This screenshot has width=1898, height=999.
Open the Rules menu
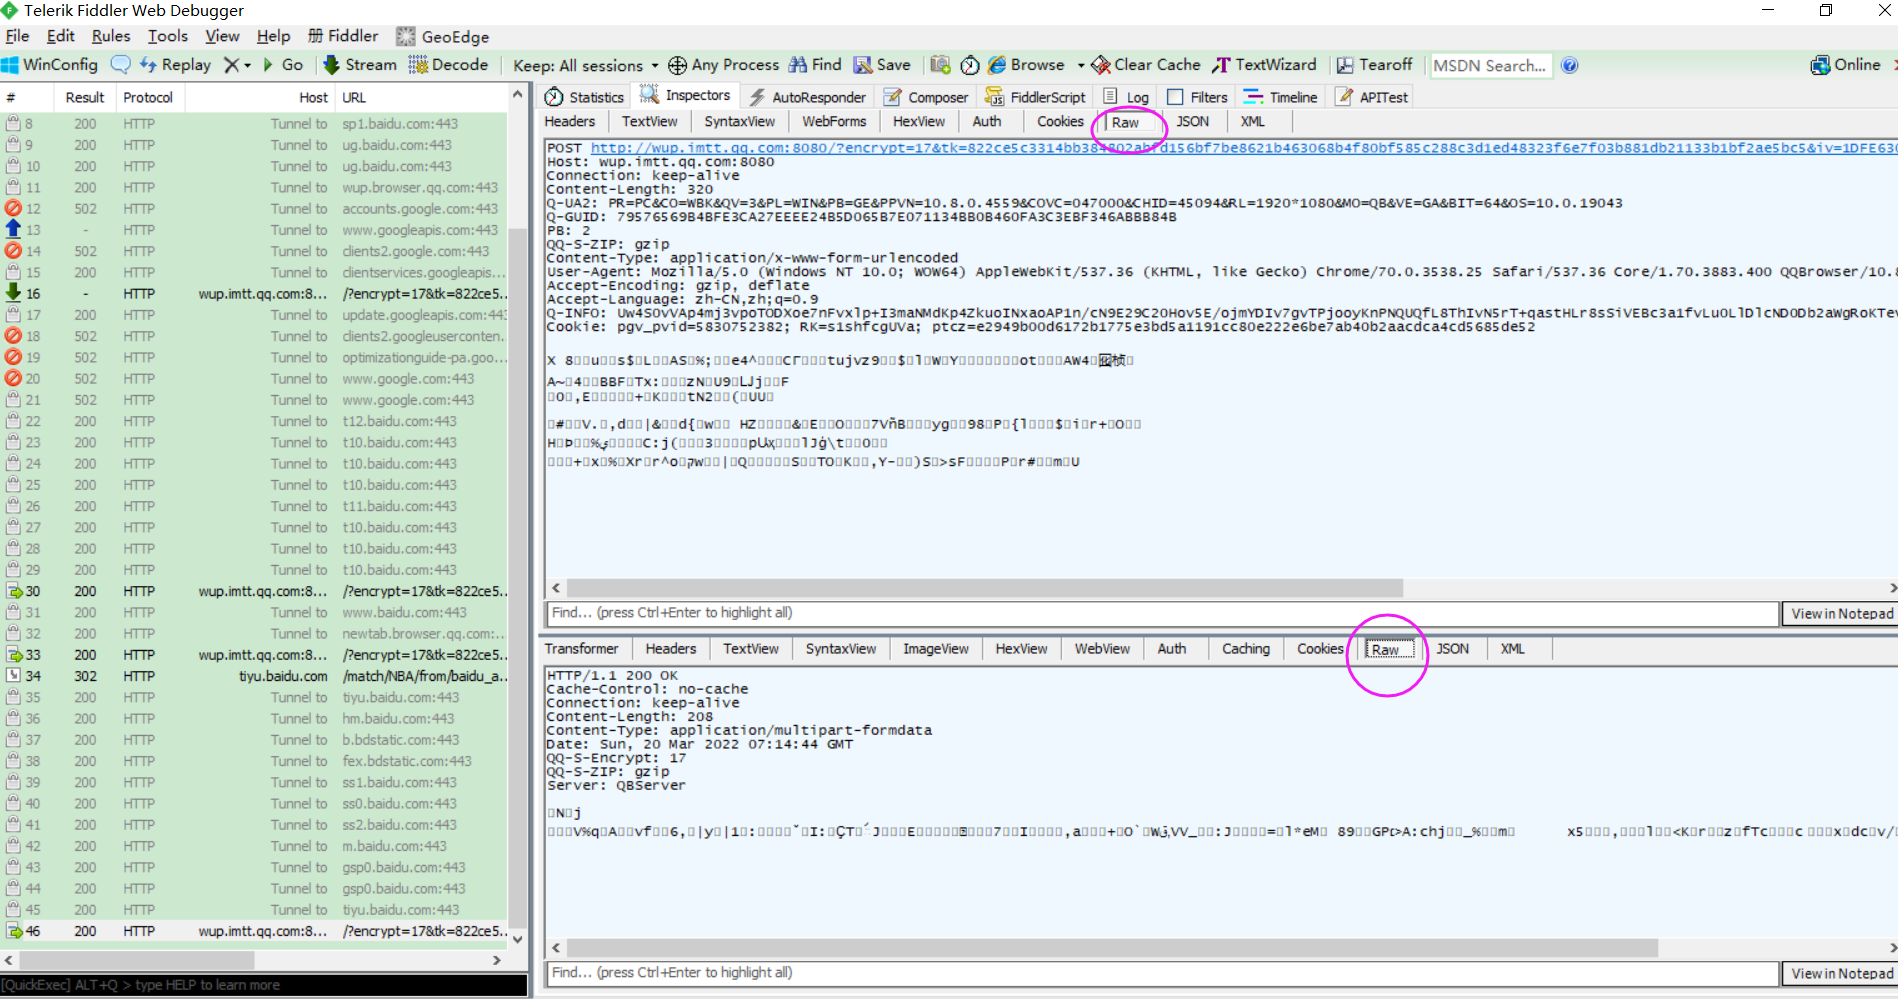(111, 36)
